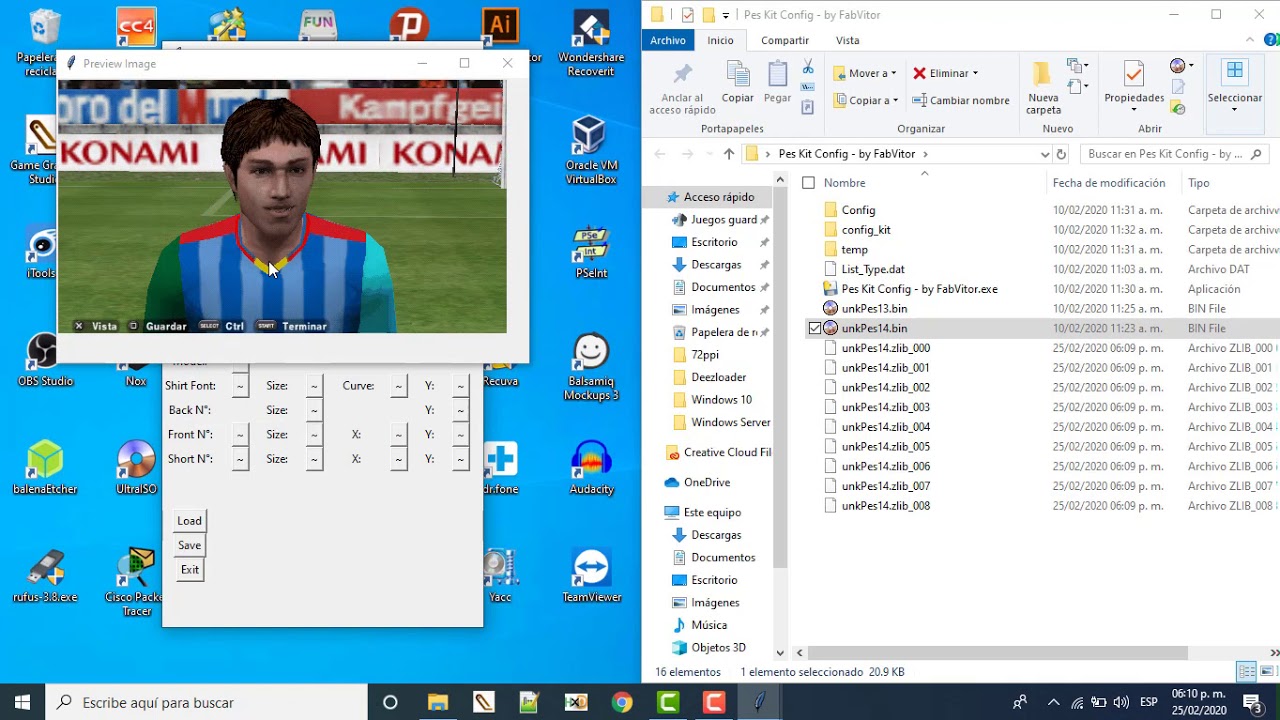Open UltraISO desktop icon

coord(136,468)
